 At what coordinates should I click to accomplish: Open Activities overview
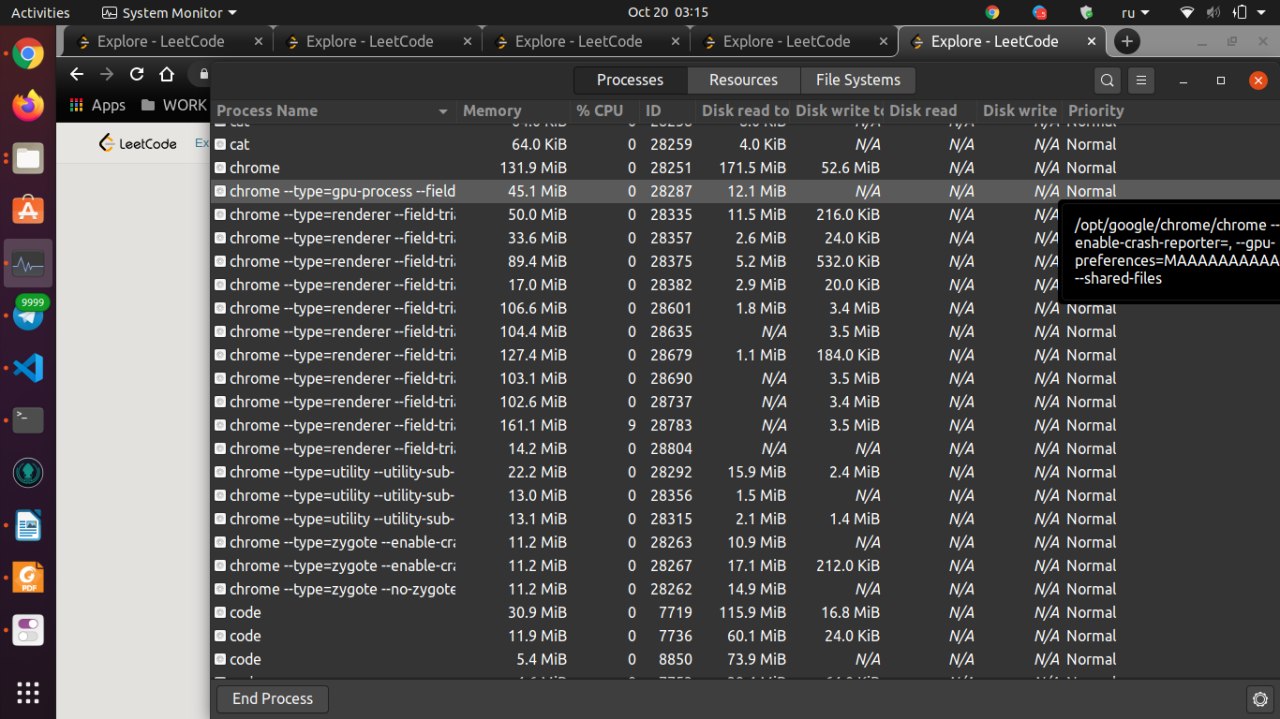click(x=40, y=13)
